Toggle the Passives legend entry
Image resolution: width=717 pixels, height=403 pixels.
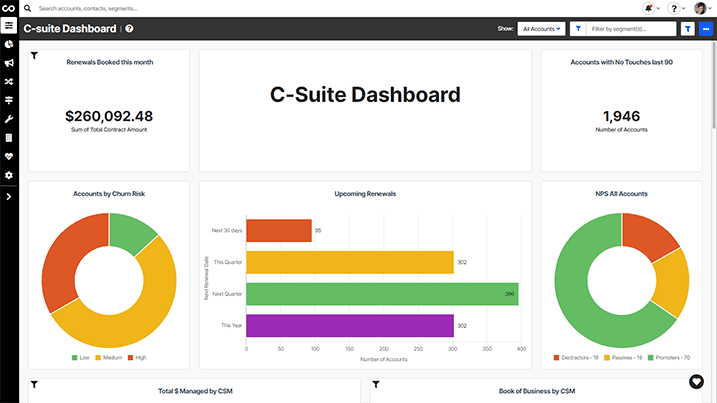pos(623,358)
